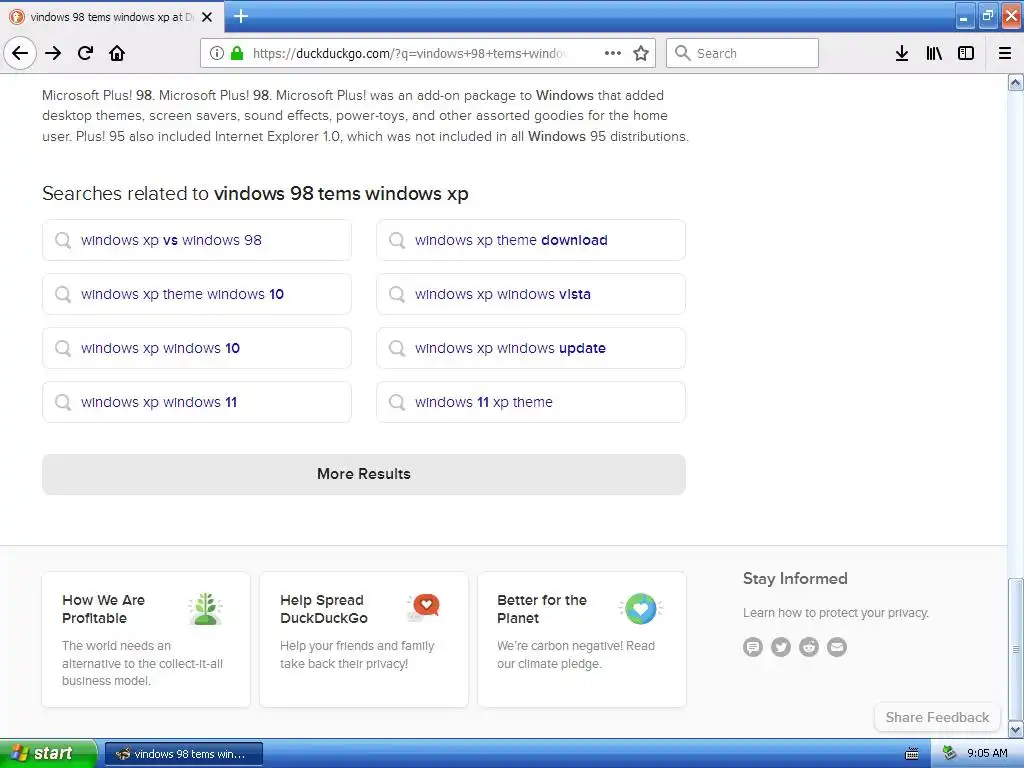Minimize the browser window
This screenshot has height=768, width=1024.
(965, 17)
